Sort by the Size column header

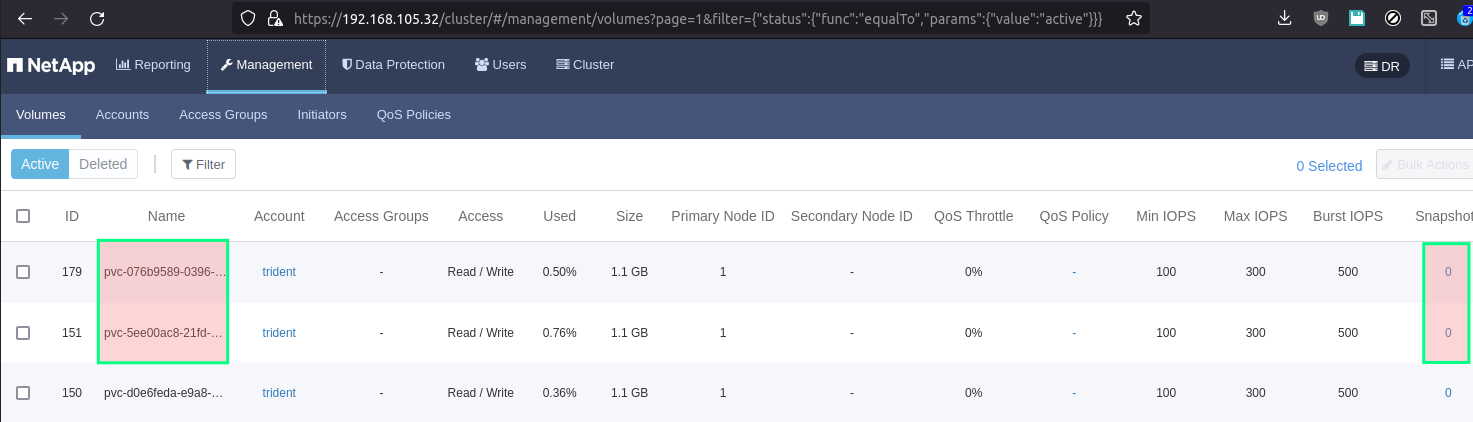coord(630,216)
